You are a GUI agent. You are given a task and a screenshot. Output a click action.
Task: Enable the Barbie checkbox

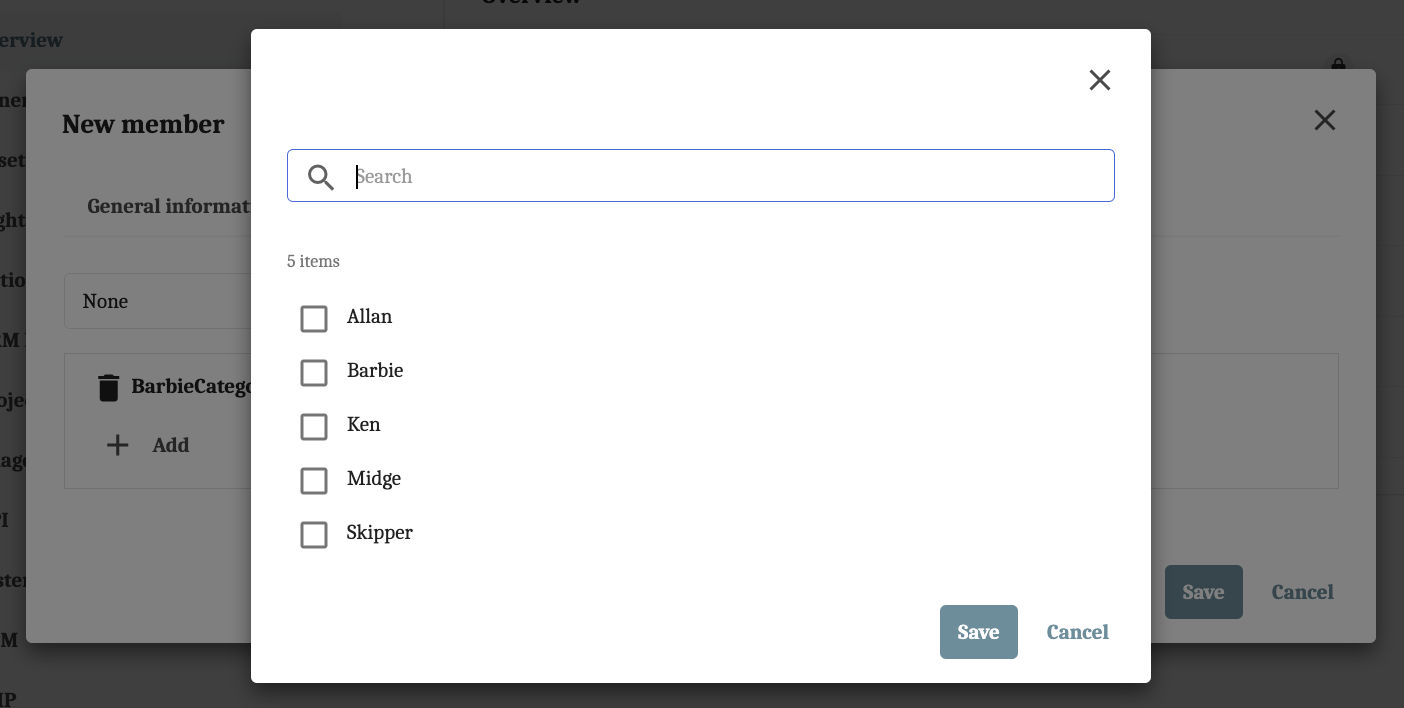tap(314, 373)
